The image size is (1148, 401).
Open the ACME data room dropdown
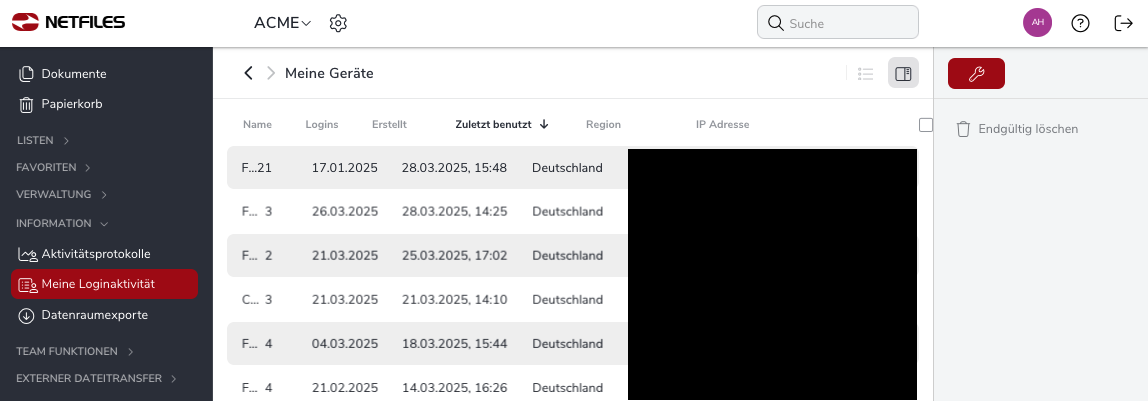pos(283,23)
